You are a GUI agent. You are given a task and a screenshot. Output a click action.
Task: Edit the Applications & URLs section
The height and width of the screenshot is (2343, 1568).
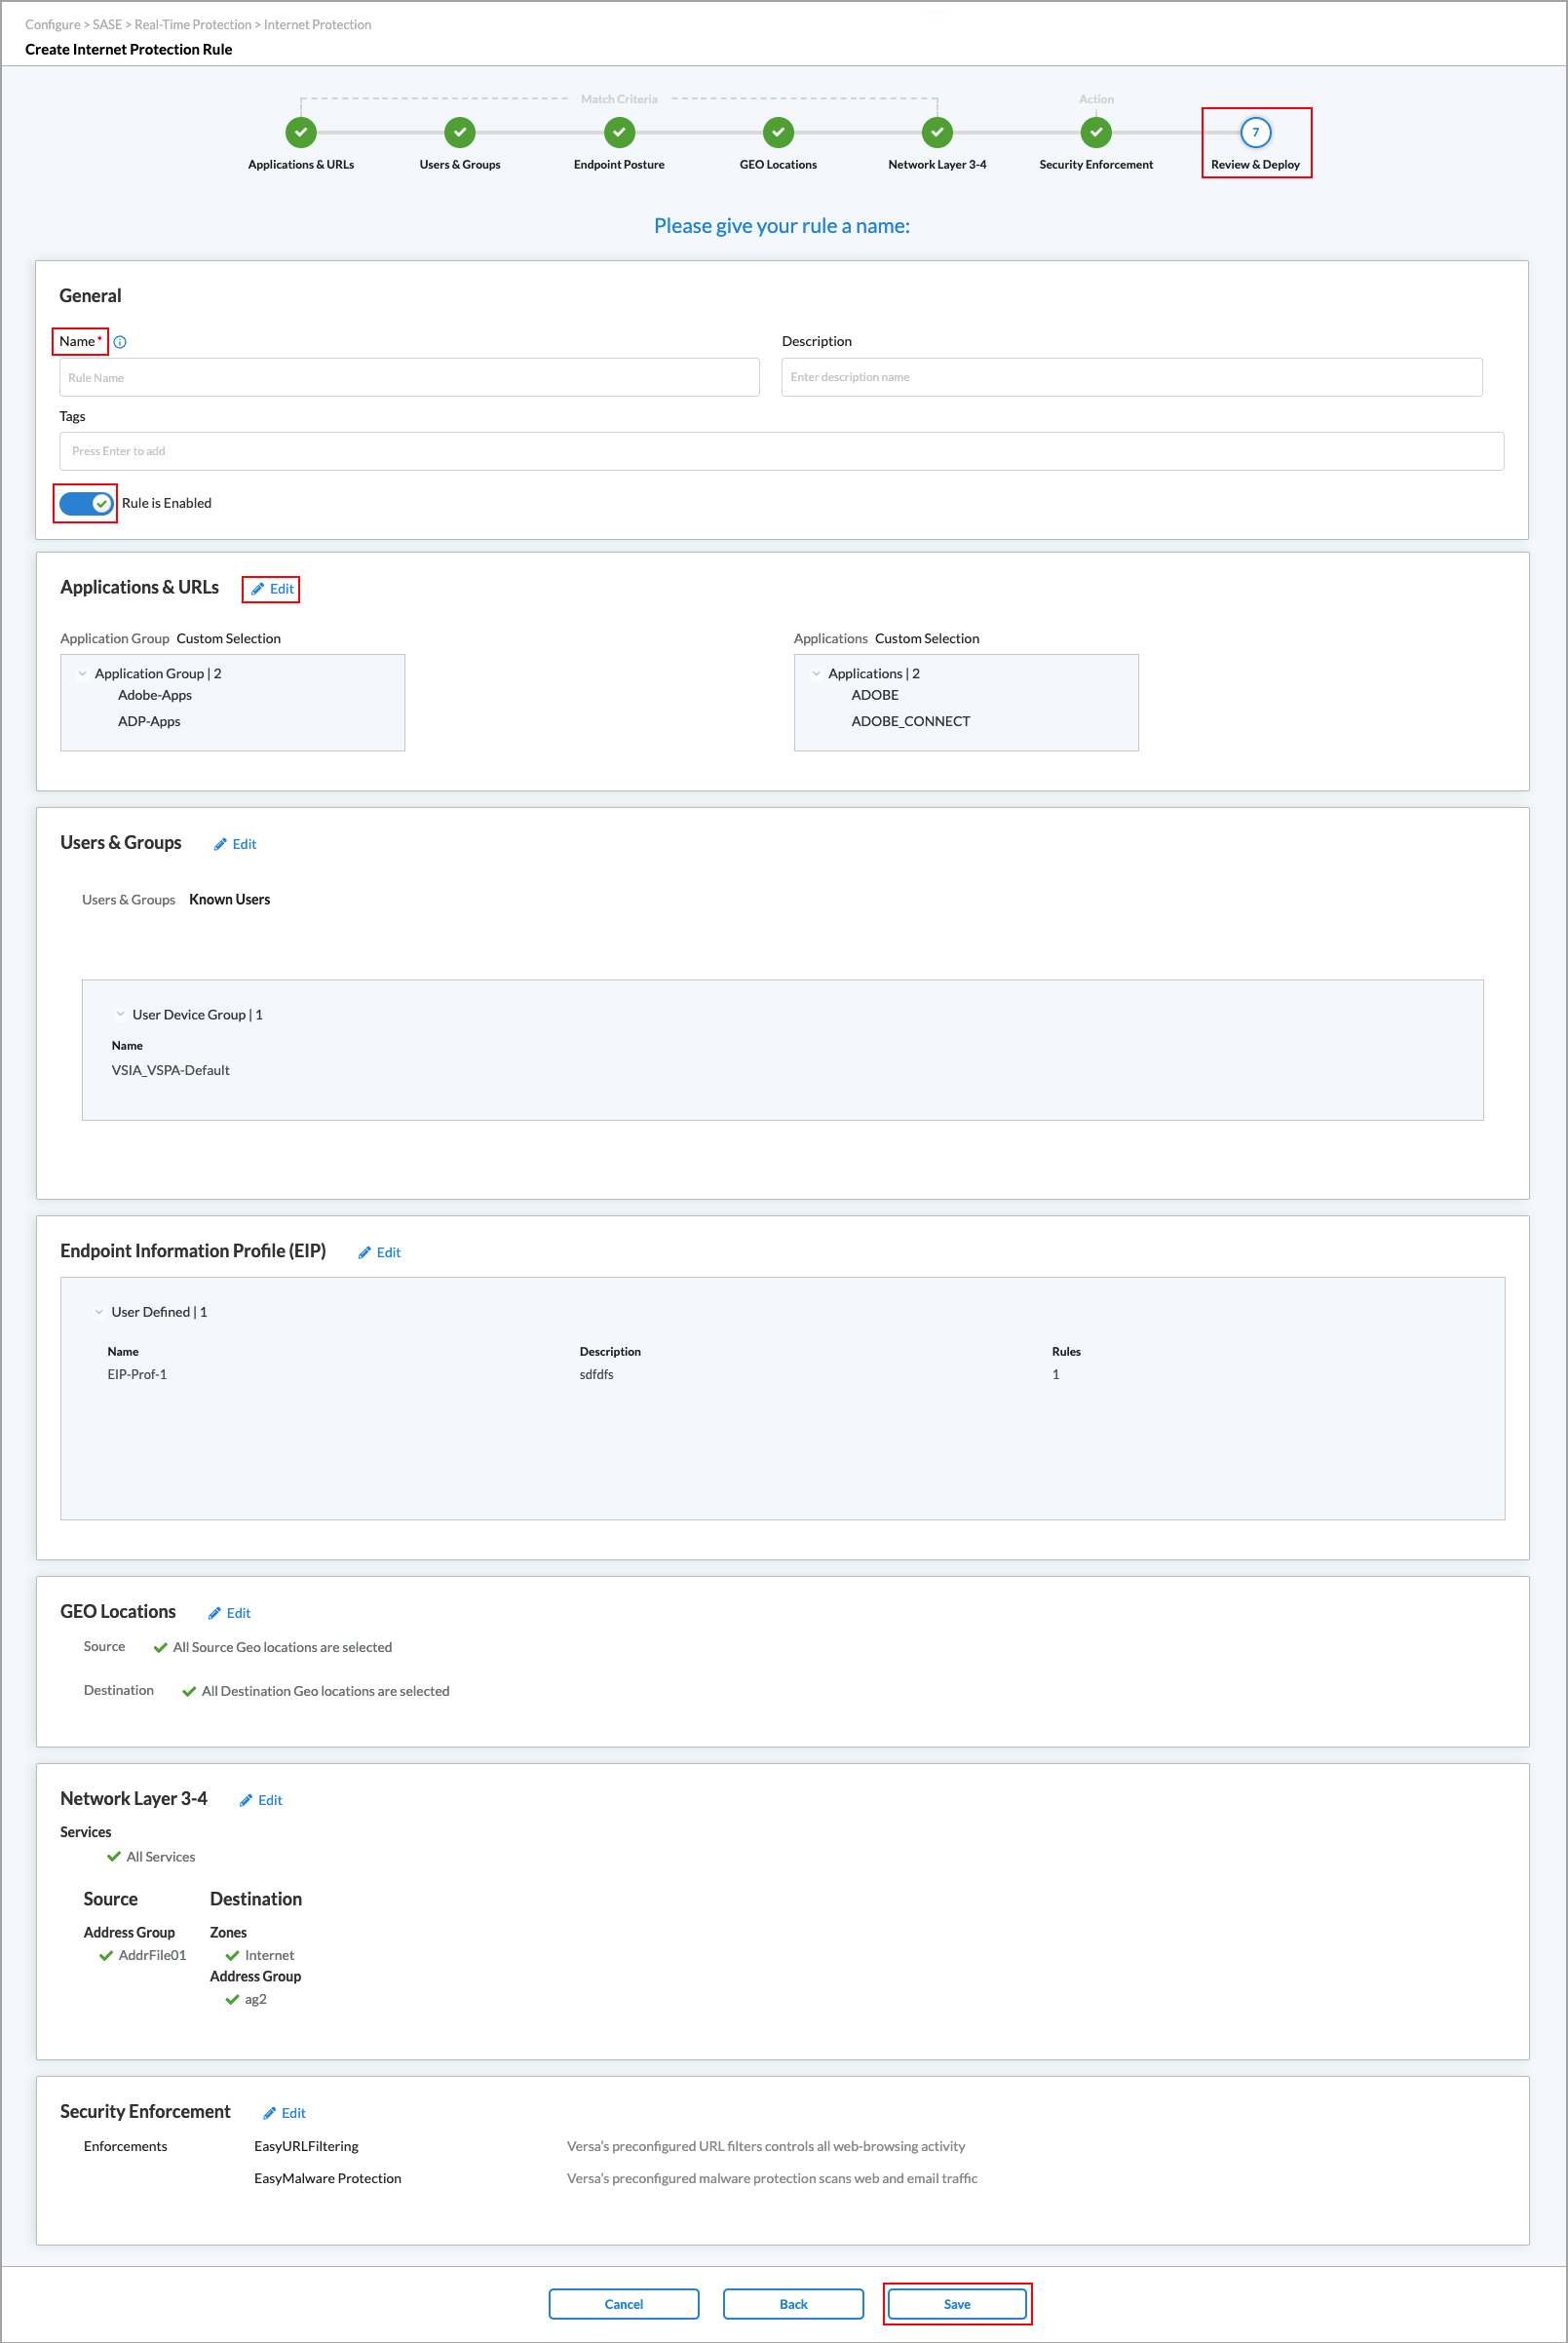[272, 589]
